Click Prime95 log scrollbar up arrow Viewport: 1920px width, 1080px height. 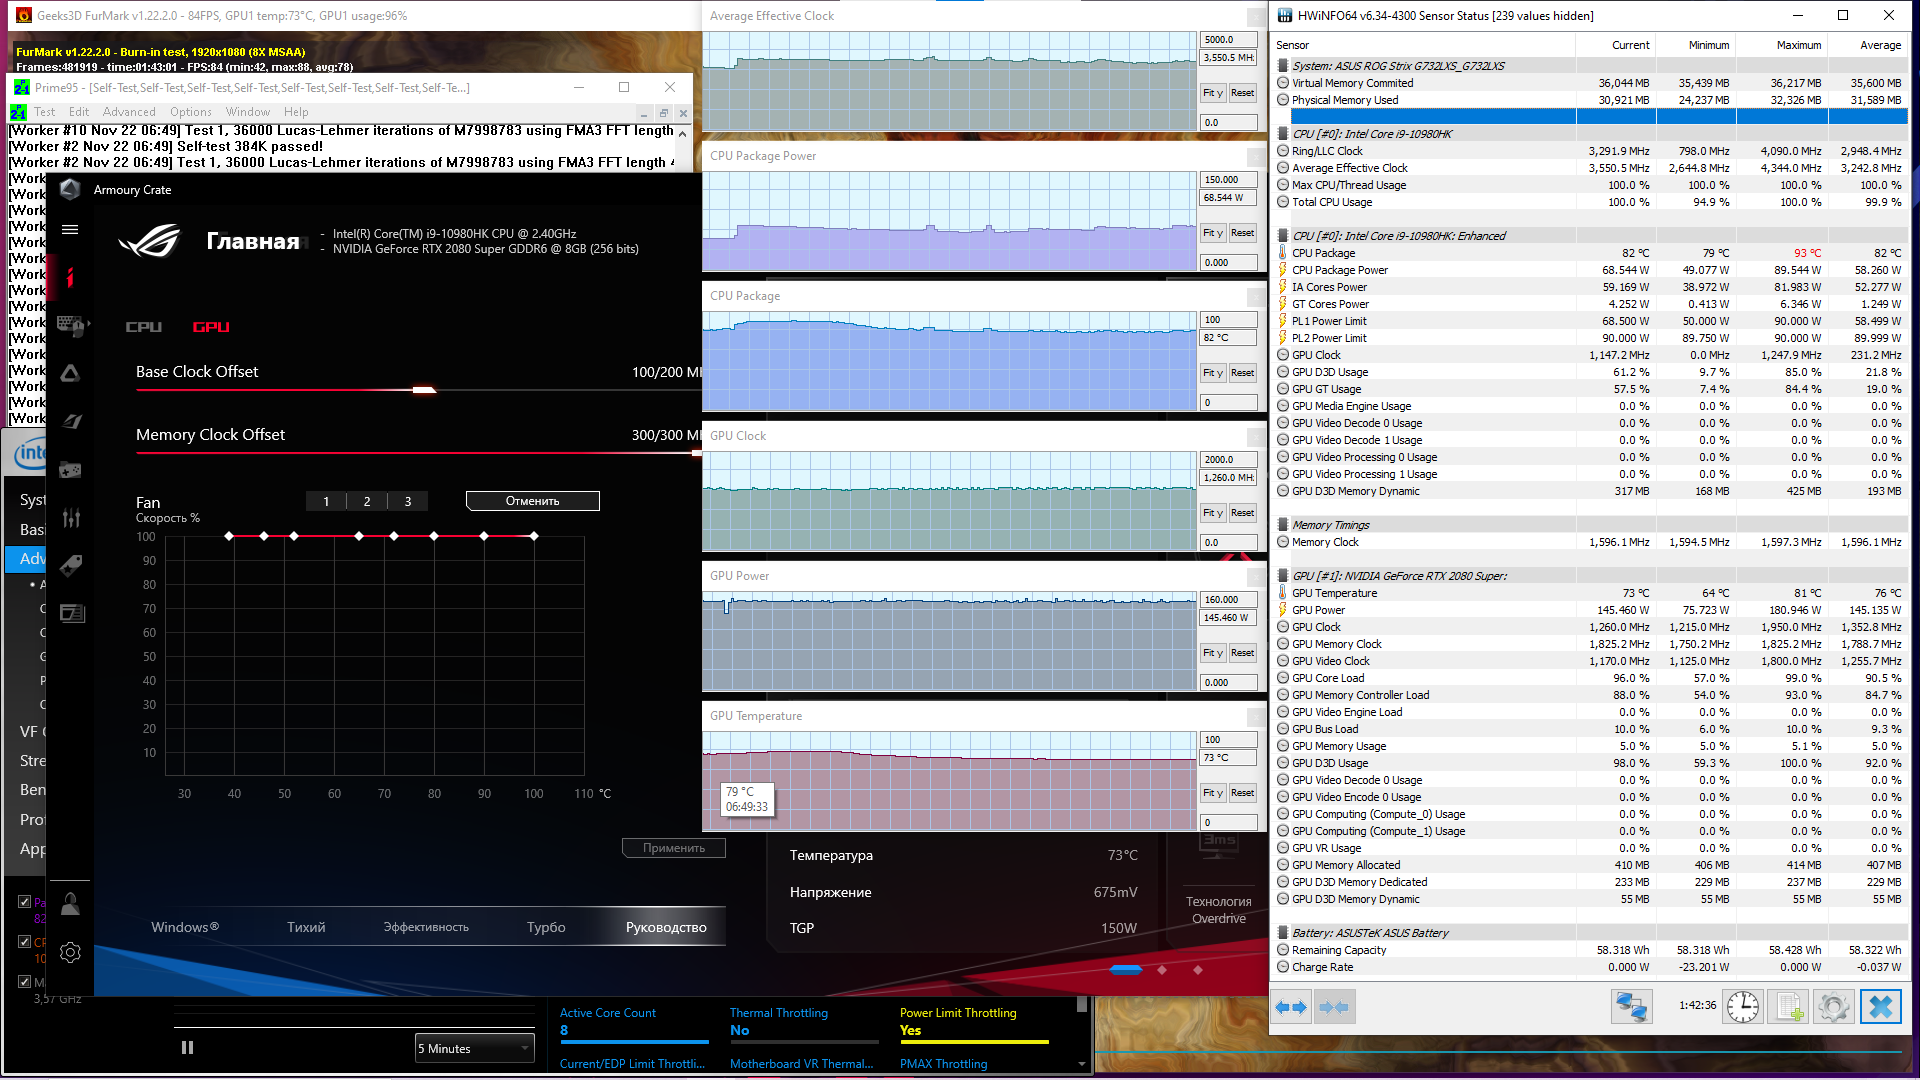(683, 133)
